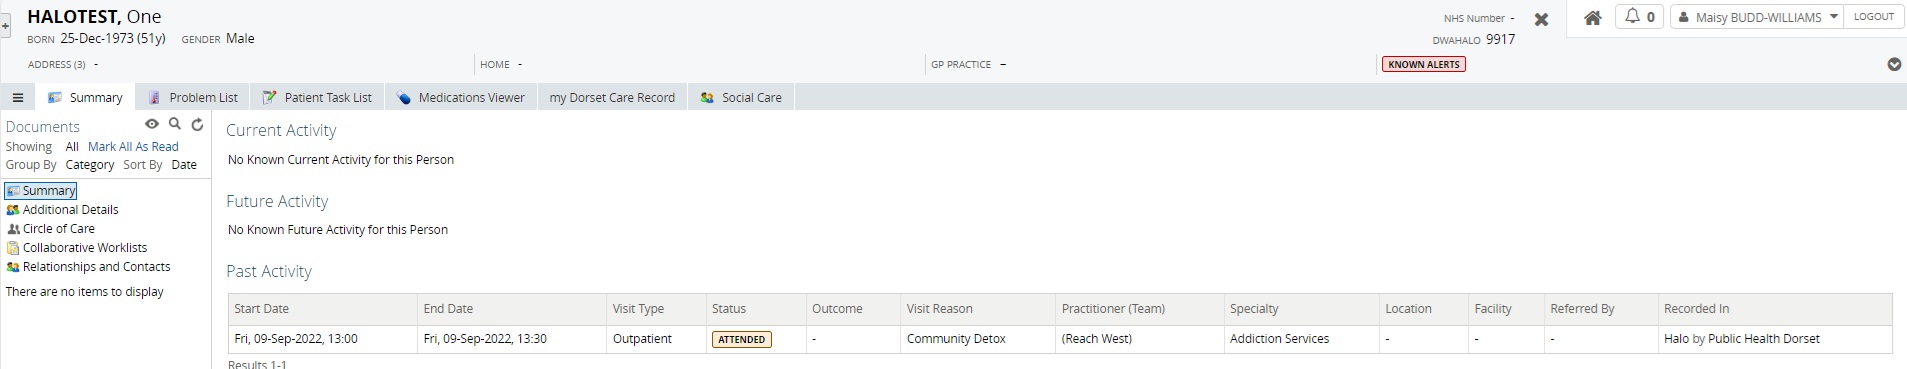Open the notifications bell
Screen dimensions: 1907x369
pyautogui.click(x=1639, y=17)
